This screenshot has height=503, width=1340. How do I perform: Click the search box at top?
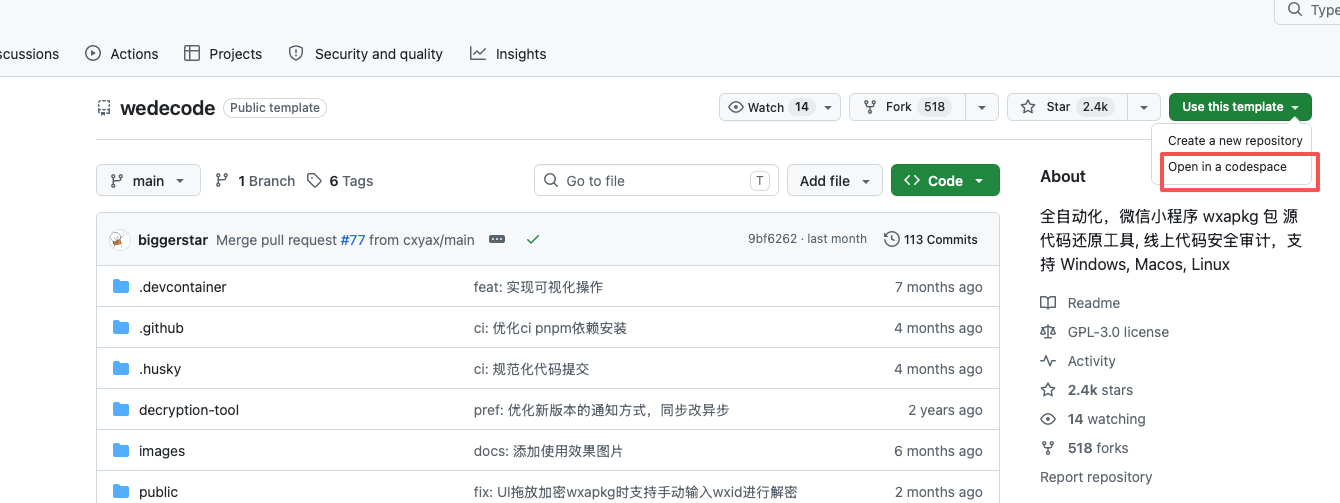(1308, 10)
